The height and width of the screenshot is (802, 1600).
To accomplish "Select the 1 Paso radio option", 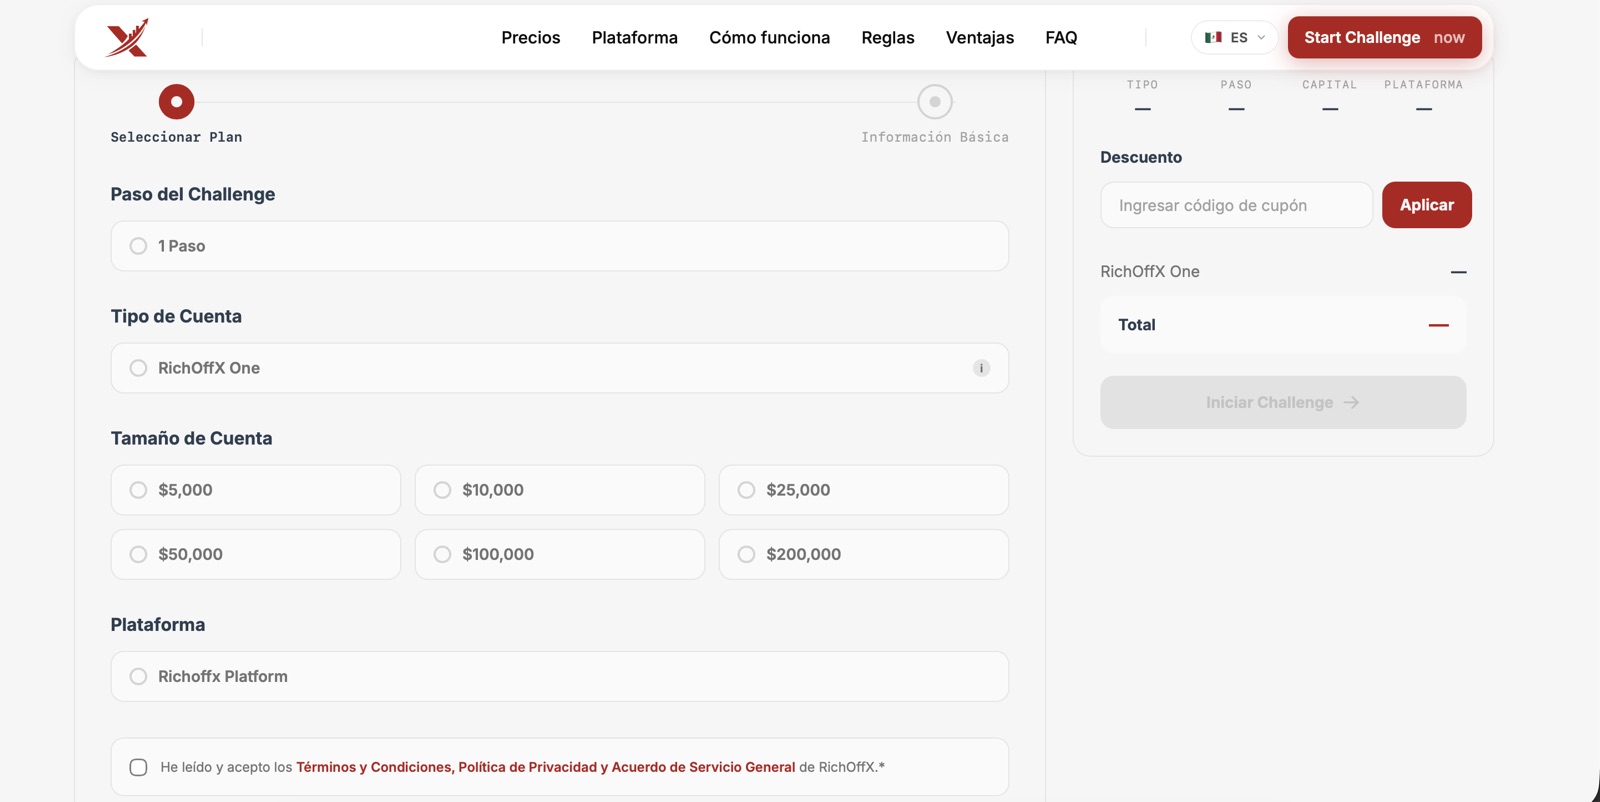I will [x=560, y=246].
